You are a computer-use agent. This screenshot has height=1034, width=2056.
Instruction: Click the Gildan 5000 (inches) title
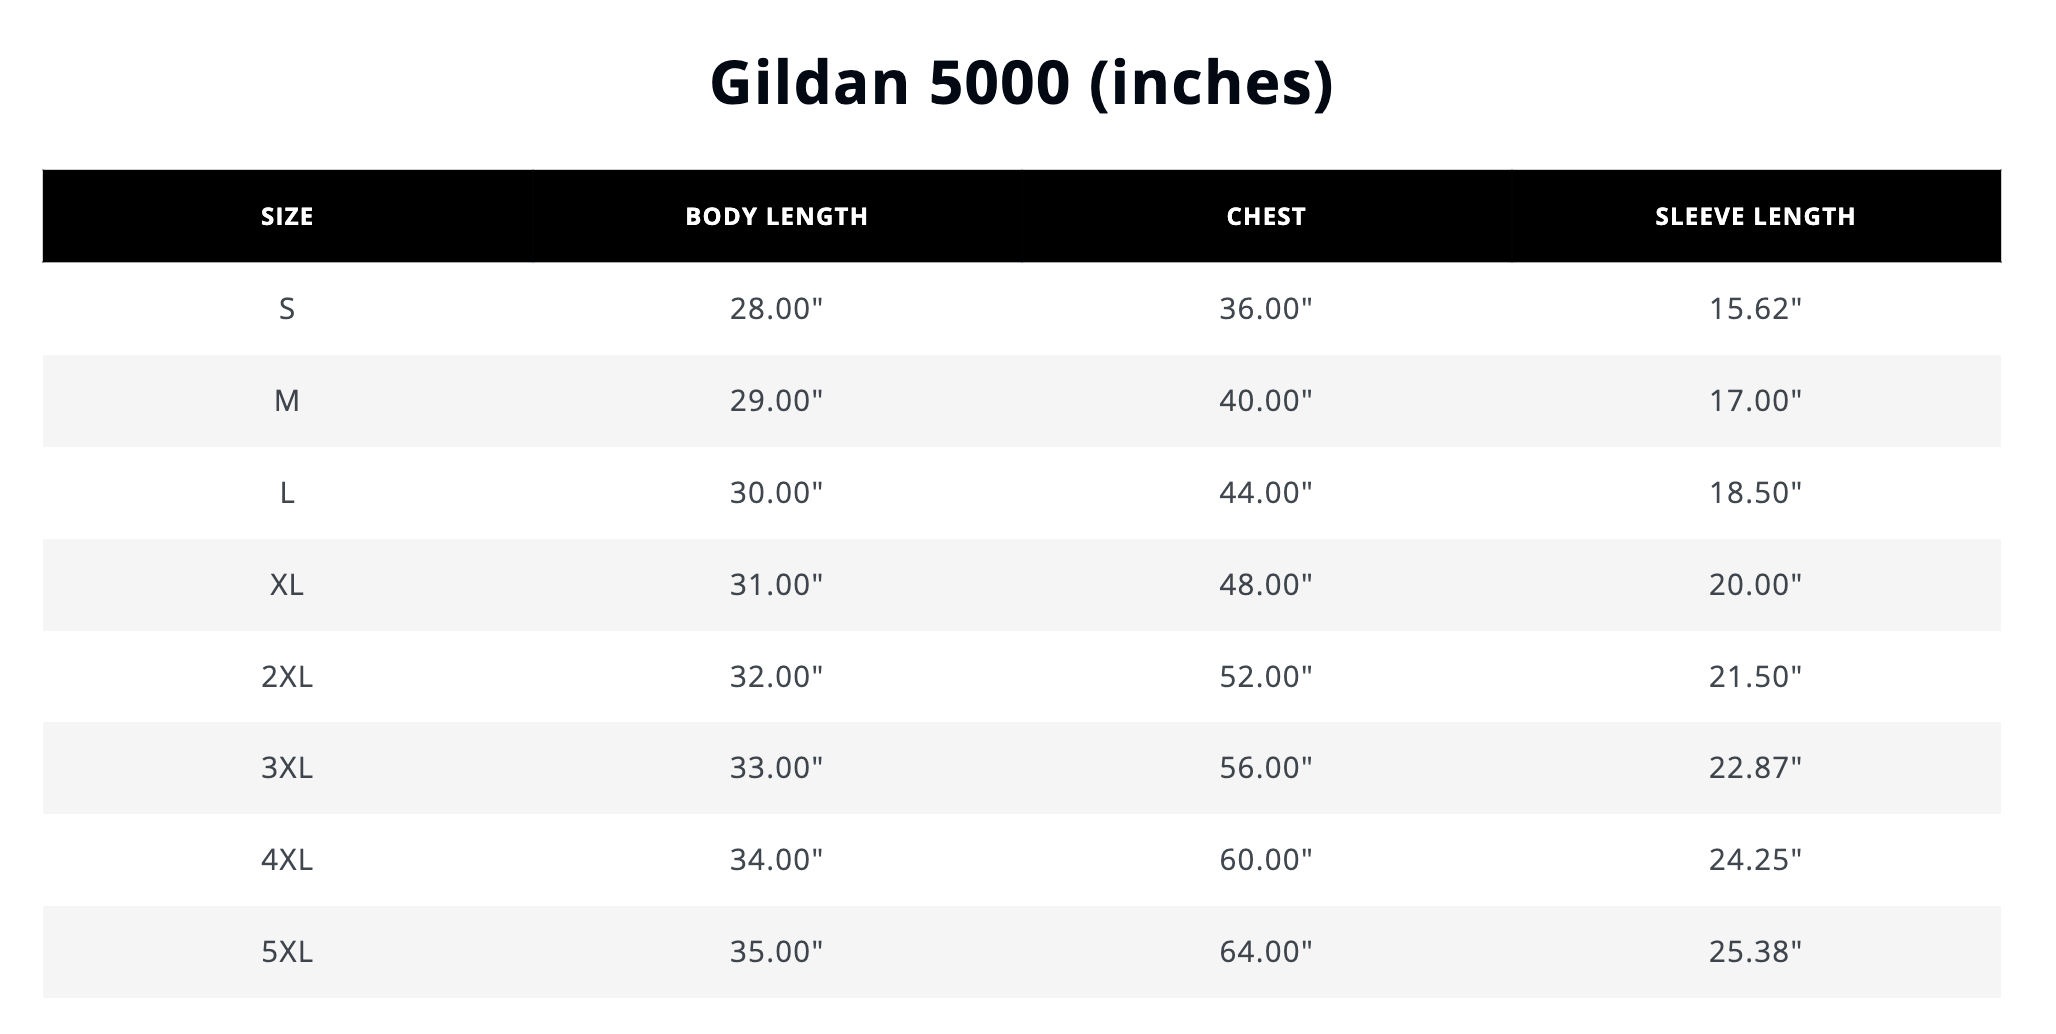coord(1021,82)
